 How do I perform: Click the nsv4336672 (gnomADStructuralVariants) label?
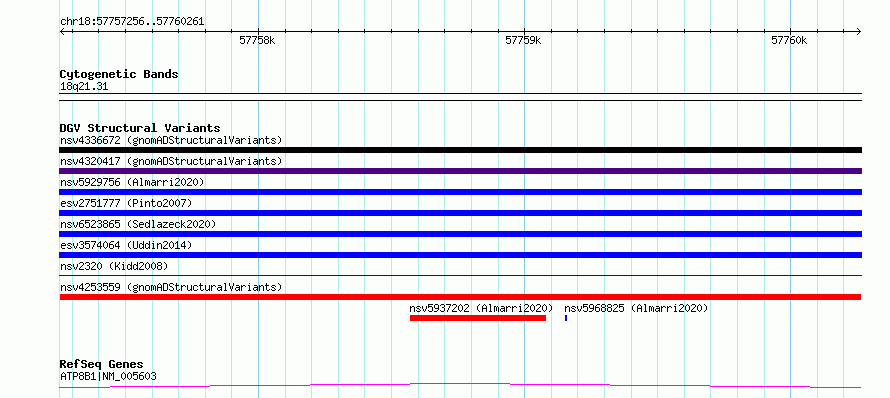(171, 140)
